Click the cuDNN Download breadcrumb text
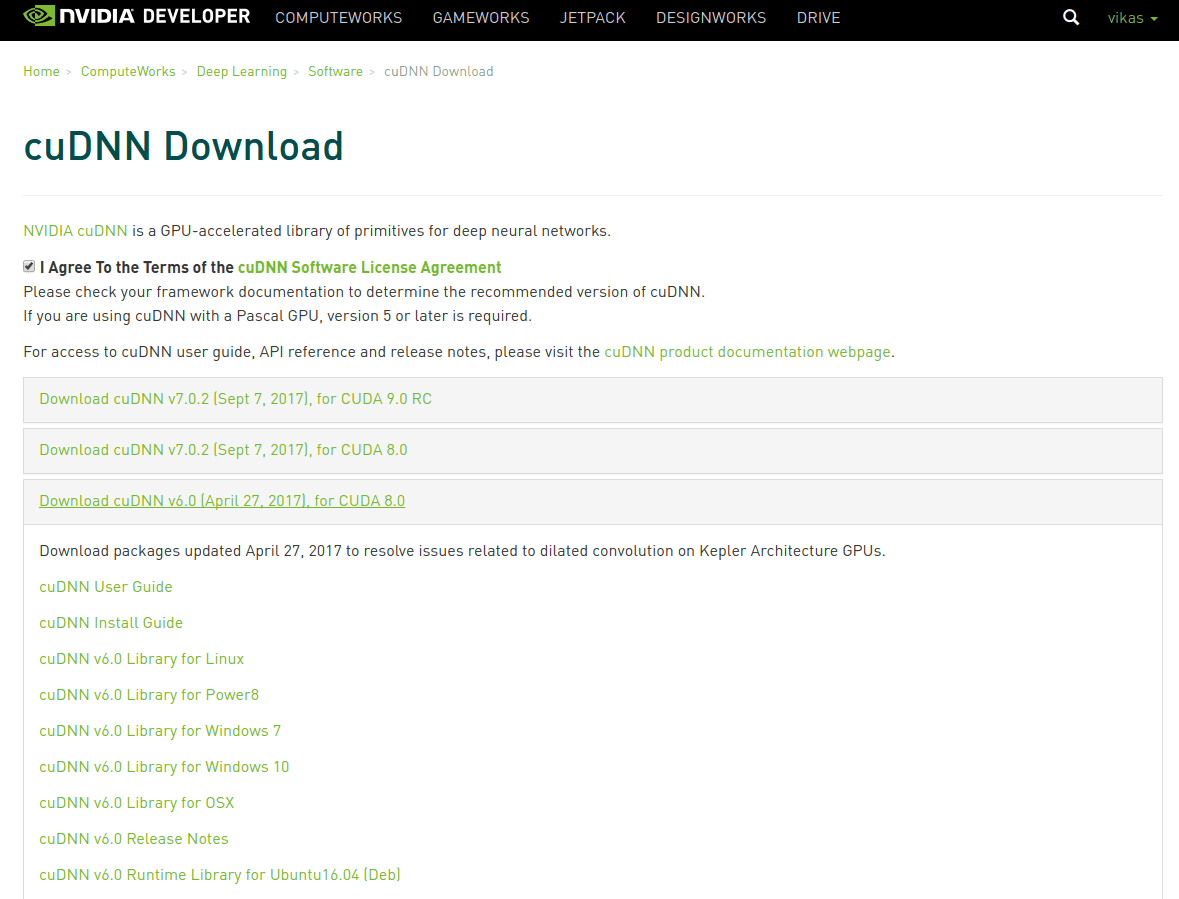Image resolution: width=1179 pixels, height=899 pixels. point(438,71)
